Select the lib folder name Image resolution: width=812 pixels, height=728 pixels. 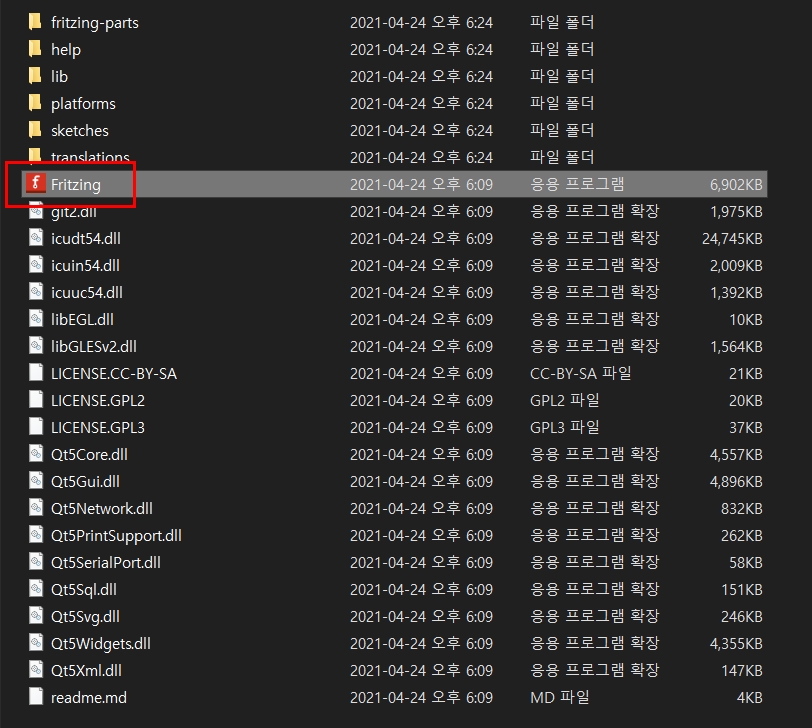59,77
